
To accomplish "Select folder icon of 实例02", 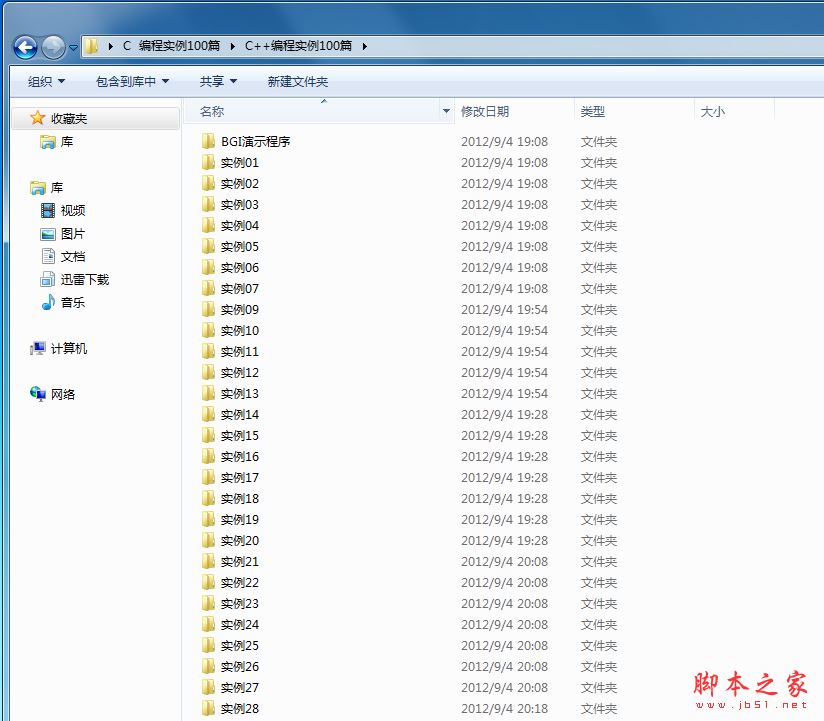I will pyautogui.click(x=209, y=183).
